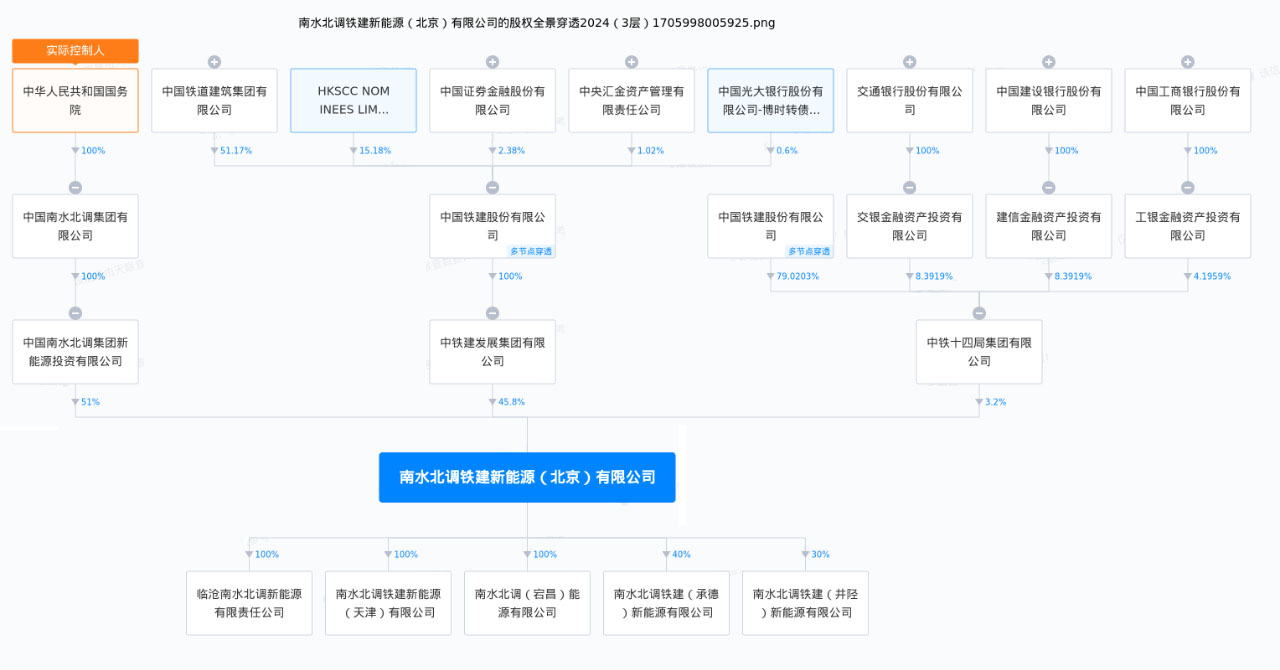Collapse the minus icon above 中铁十四局集团有限公司
The width and height of the screenshot is (1280, 670).
coord(979,313)
